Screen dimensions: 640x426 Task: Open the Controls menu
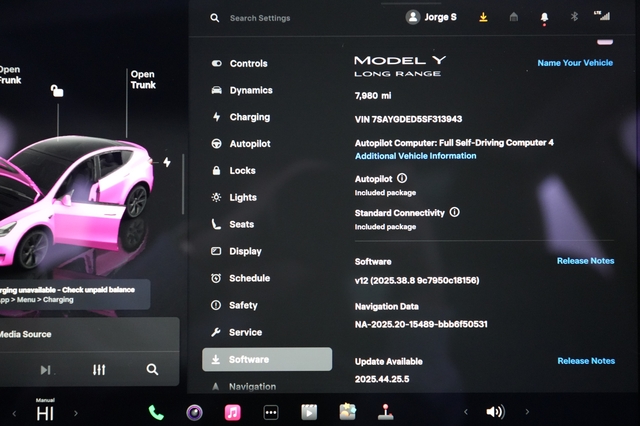240,63
